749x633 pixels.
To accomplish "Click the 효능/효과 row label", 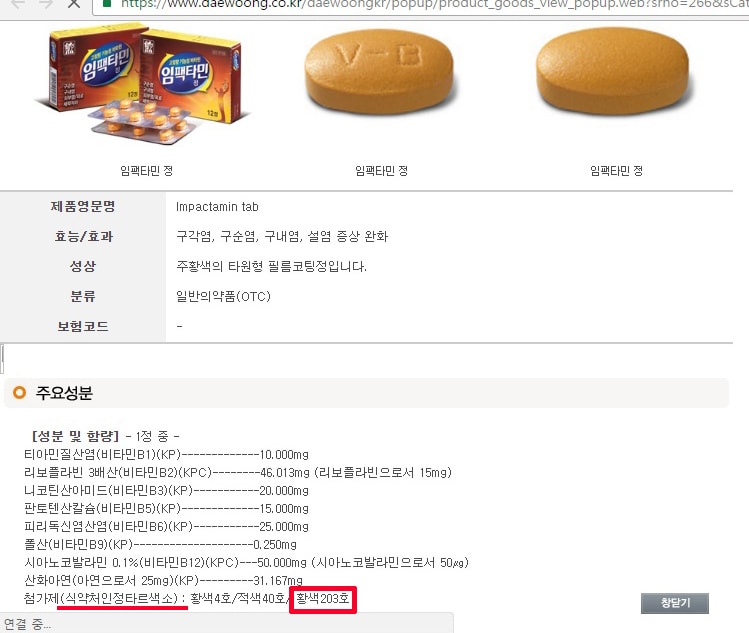I will coord(83,236).
